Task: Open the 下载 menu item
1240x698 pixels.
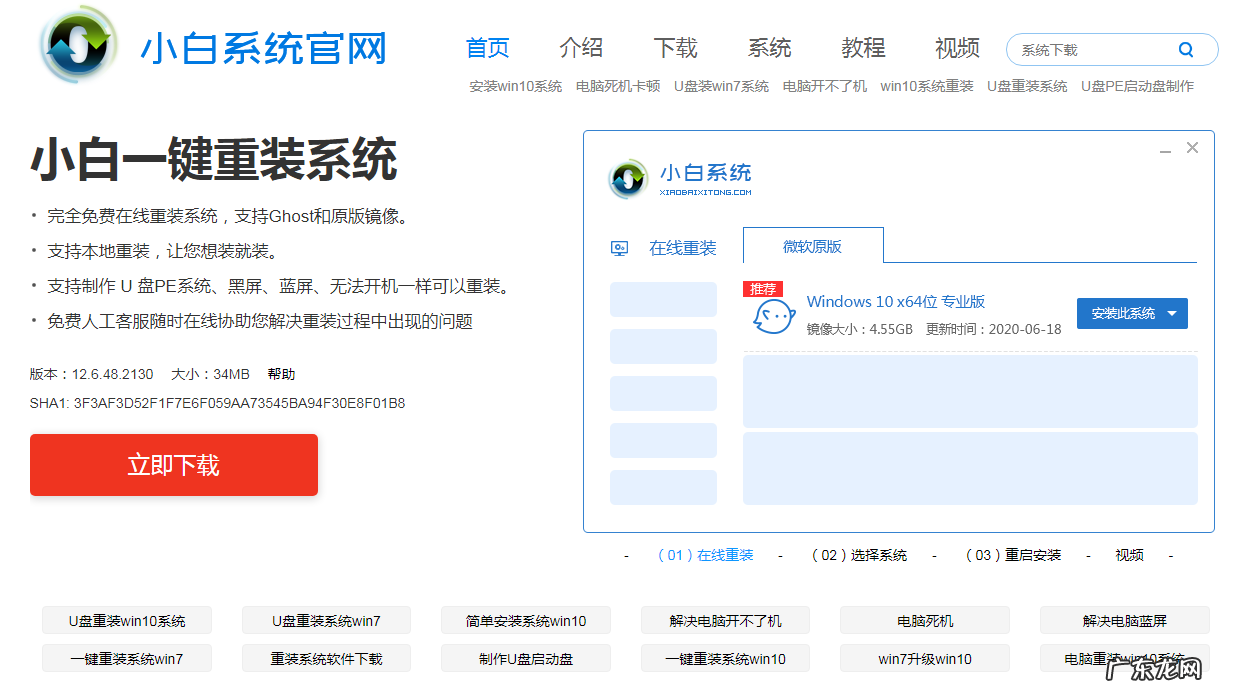Action: coord(676,47)
